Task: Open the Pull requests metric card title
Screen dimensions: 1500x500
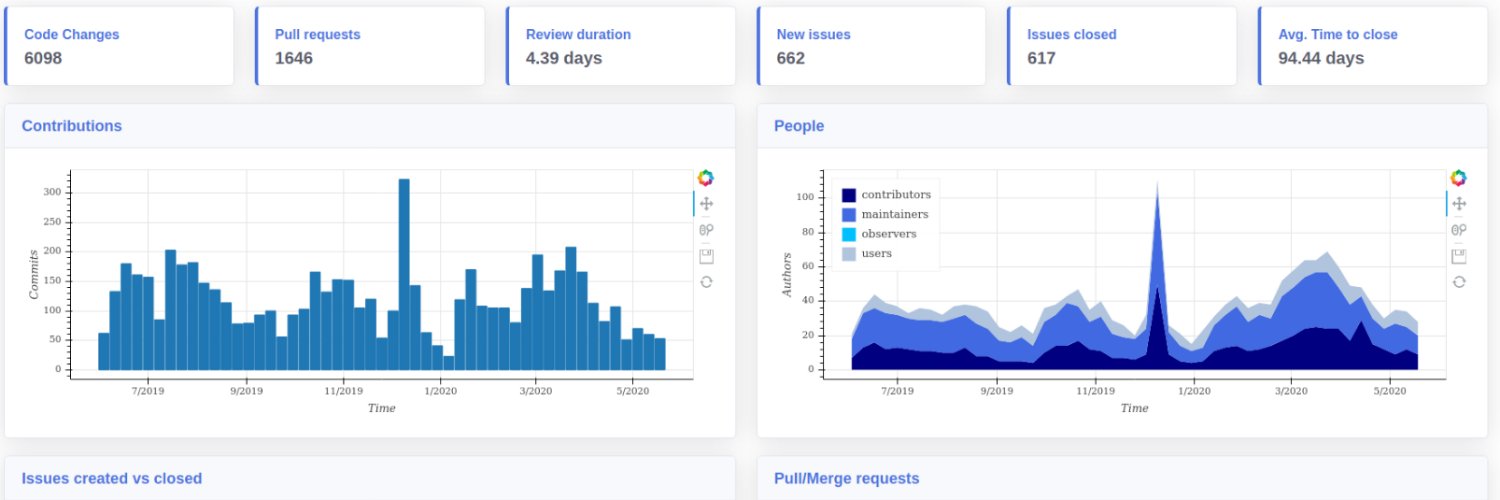Action: click(318, 34)
